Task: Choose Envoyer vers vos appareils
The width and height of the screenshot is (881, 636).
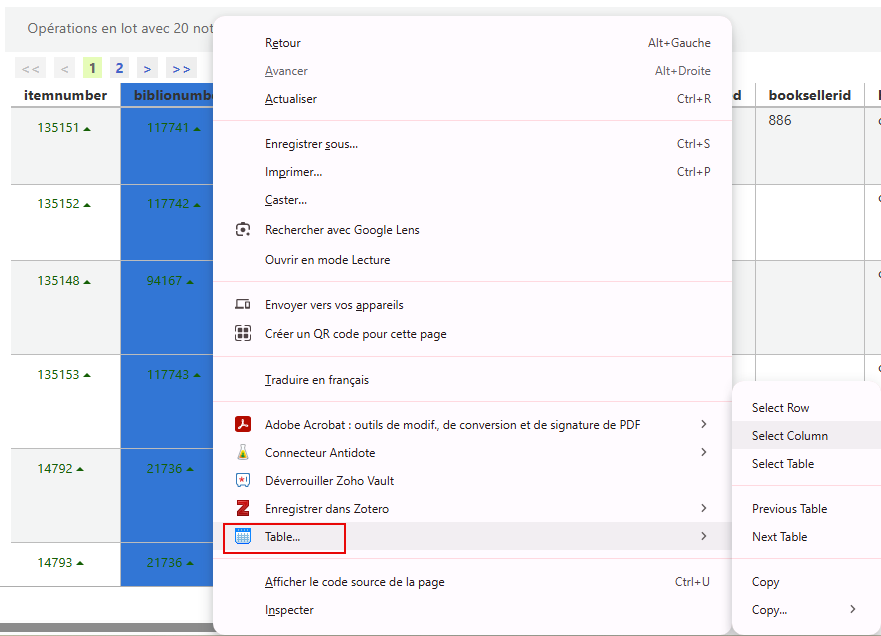Action: [x=472, y=305]
